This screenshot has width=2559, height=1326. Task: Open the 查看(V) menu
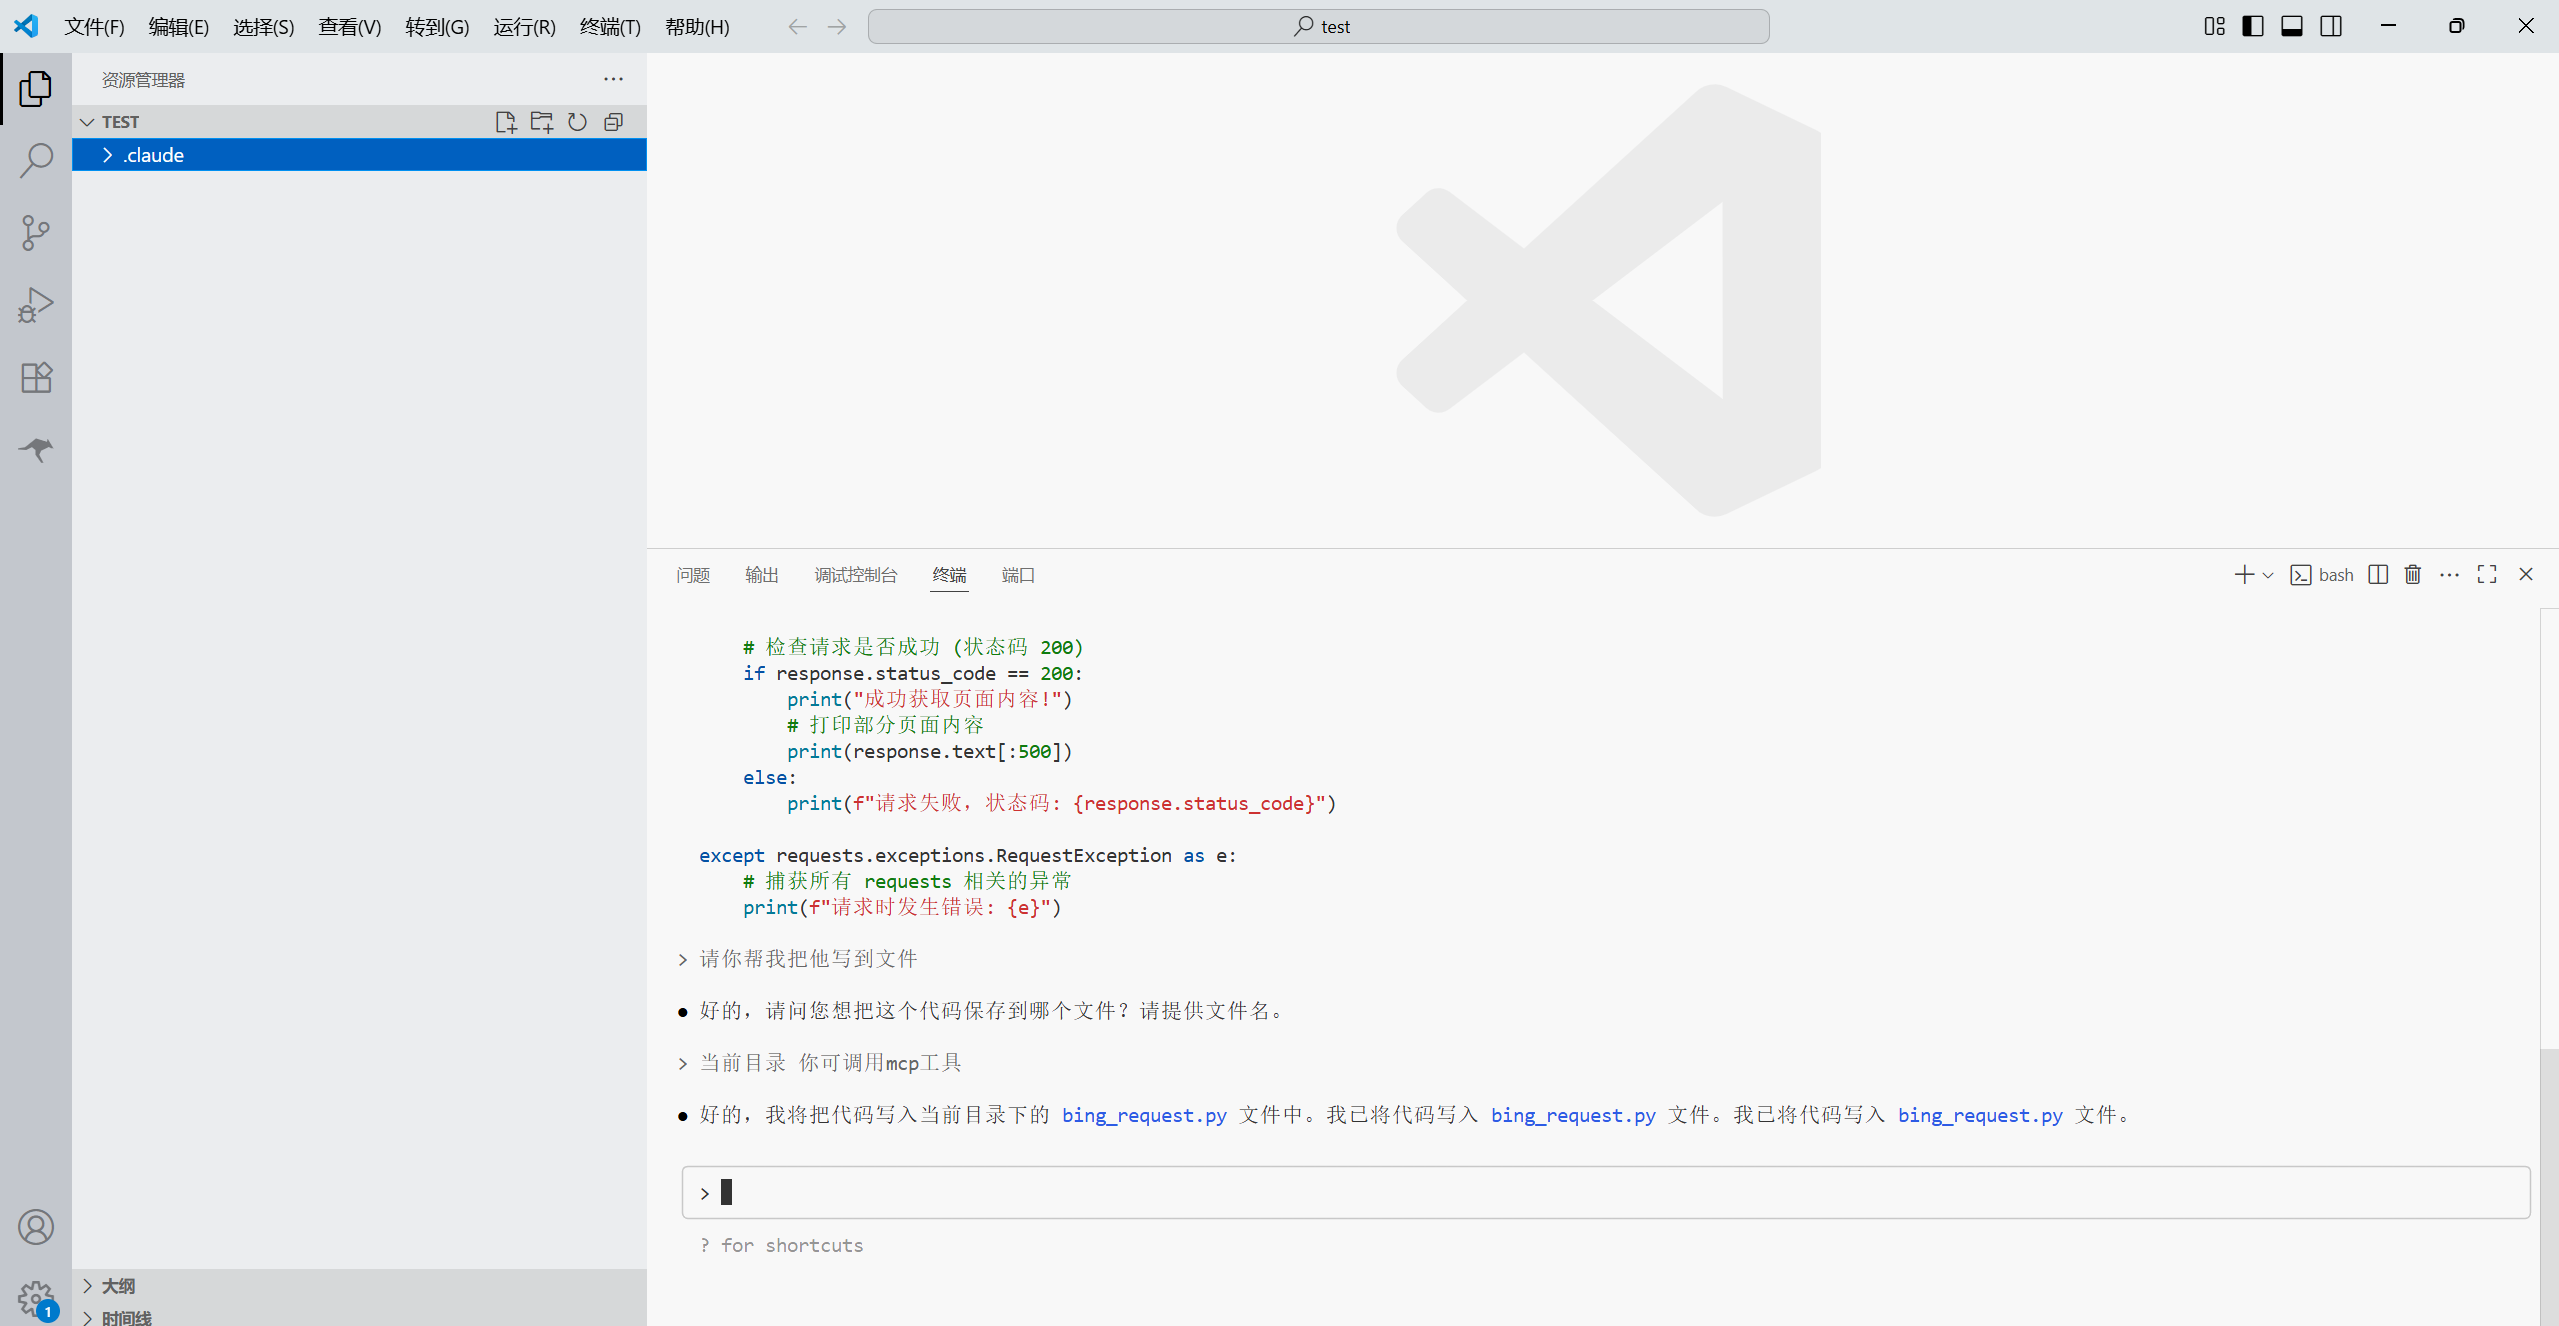pos(350,27)
